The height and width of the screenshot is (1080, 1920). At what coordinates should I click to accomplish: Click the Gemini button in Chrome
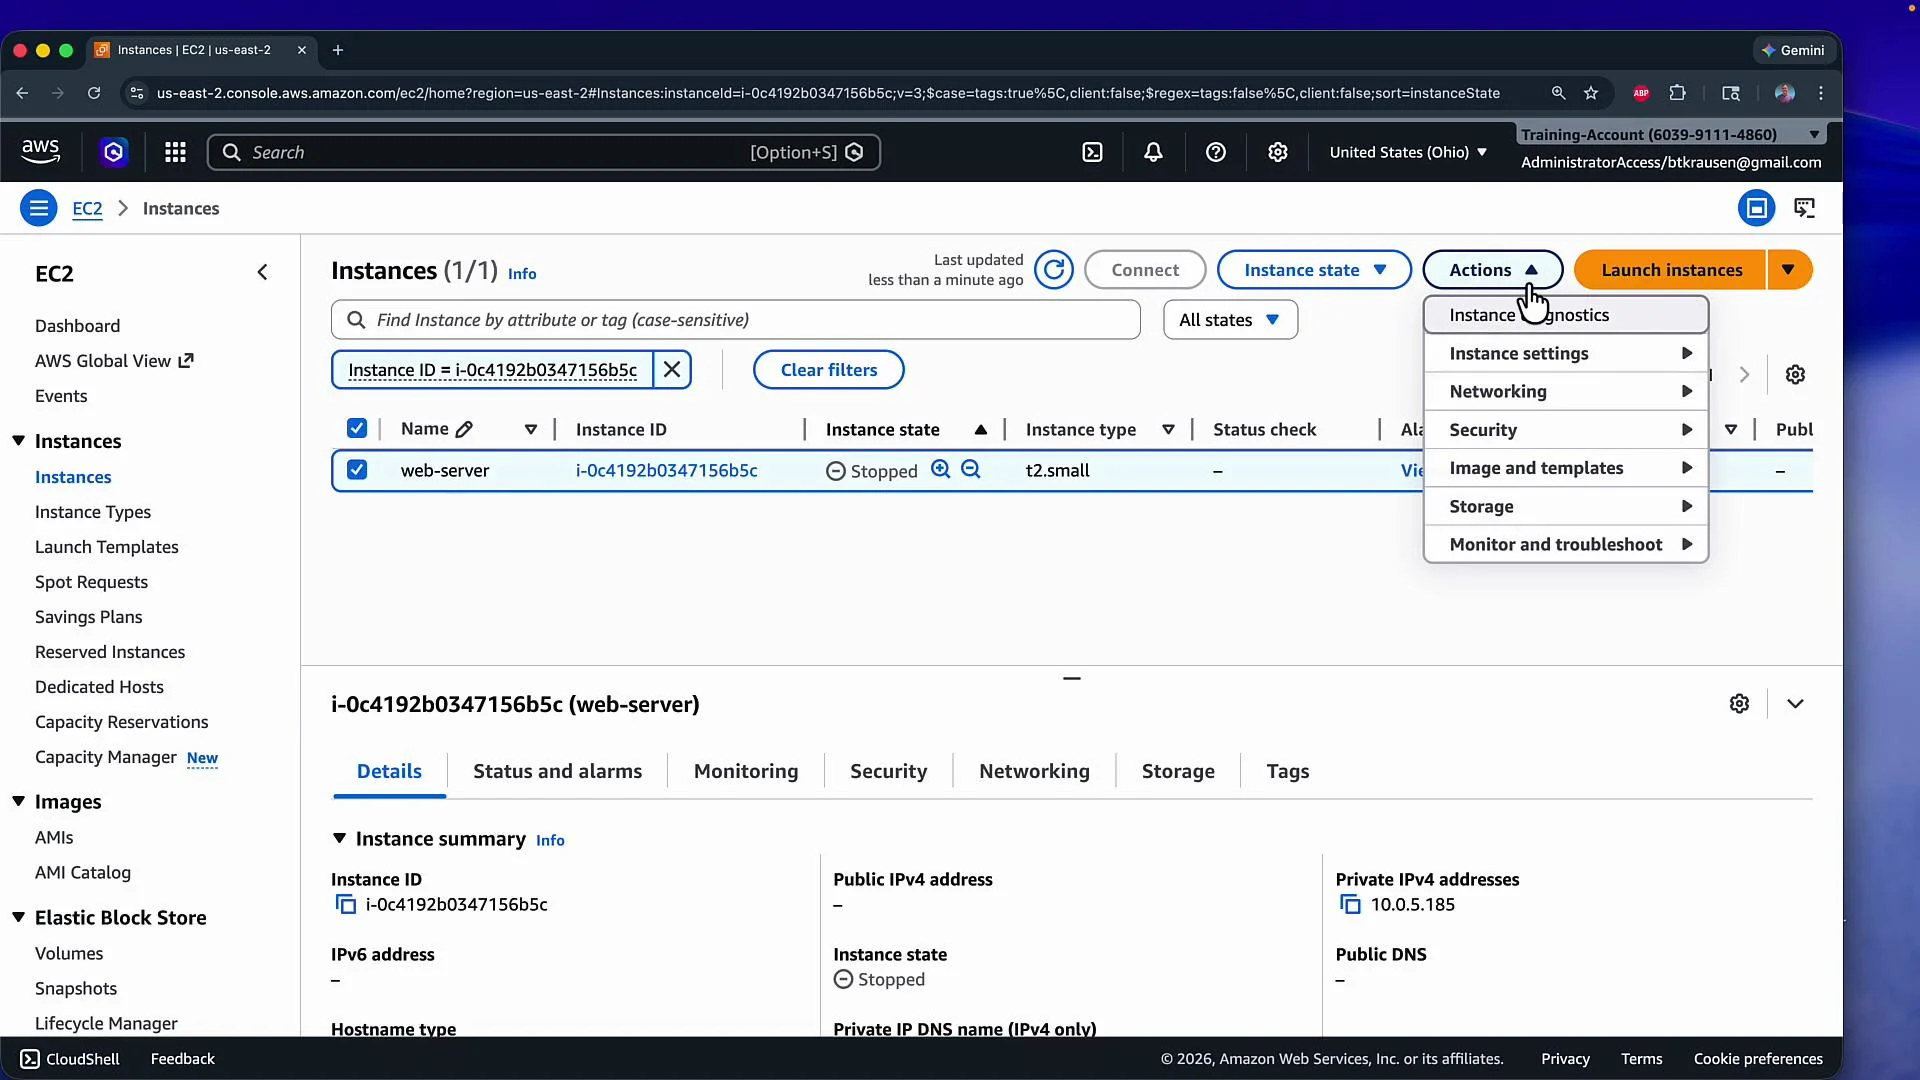[1795, 50]
